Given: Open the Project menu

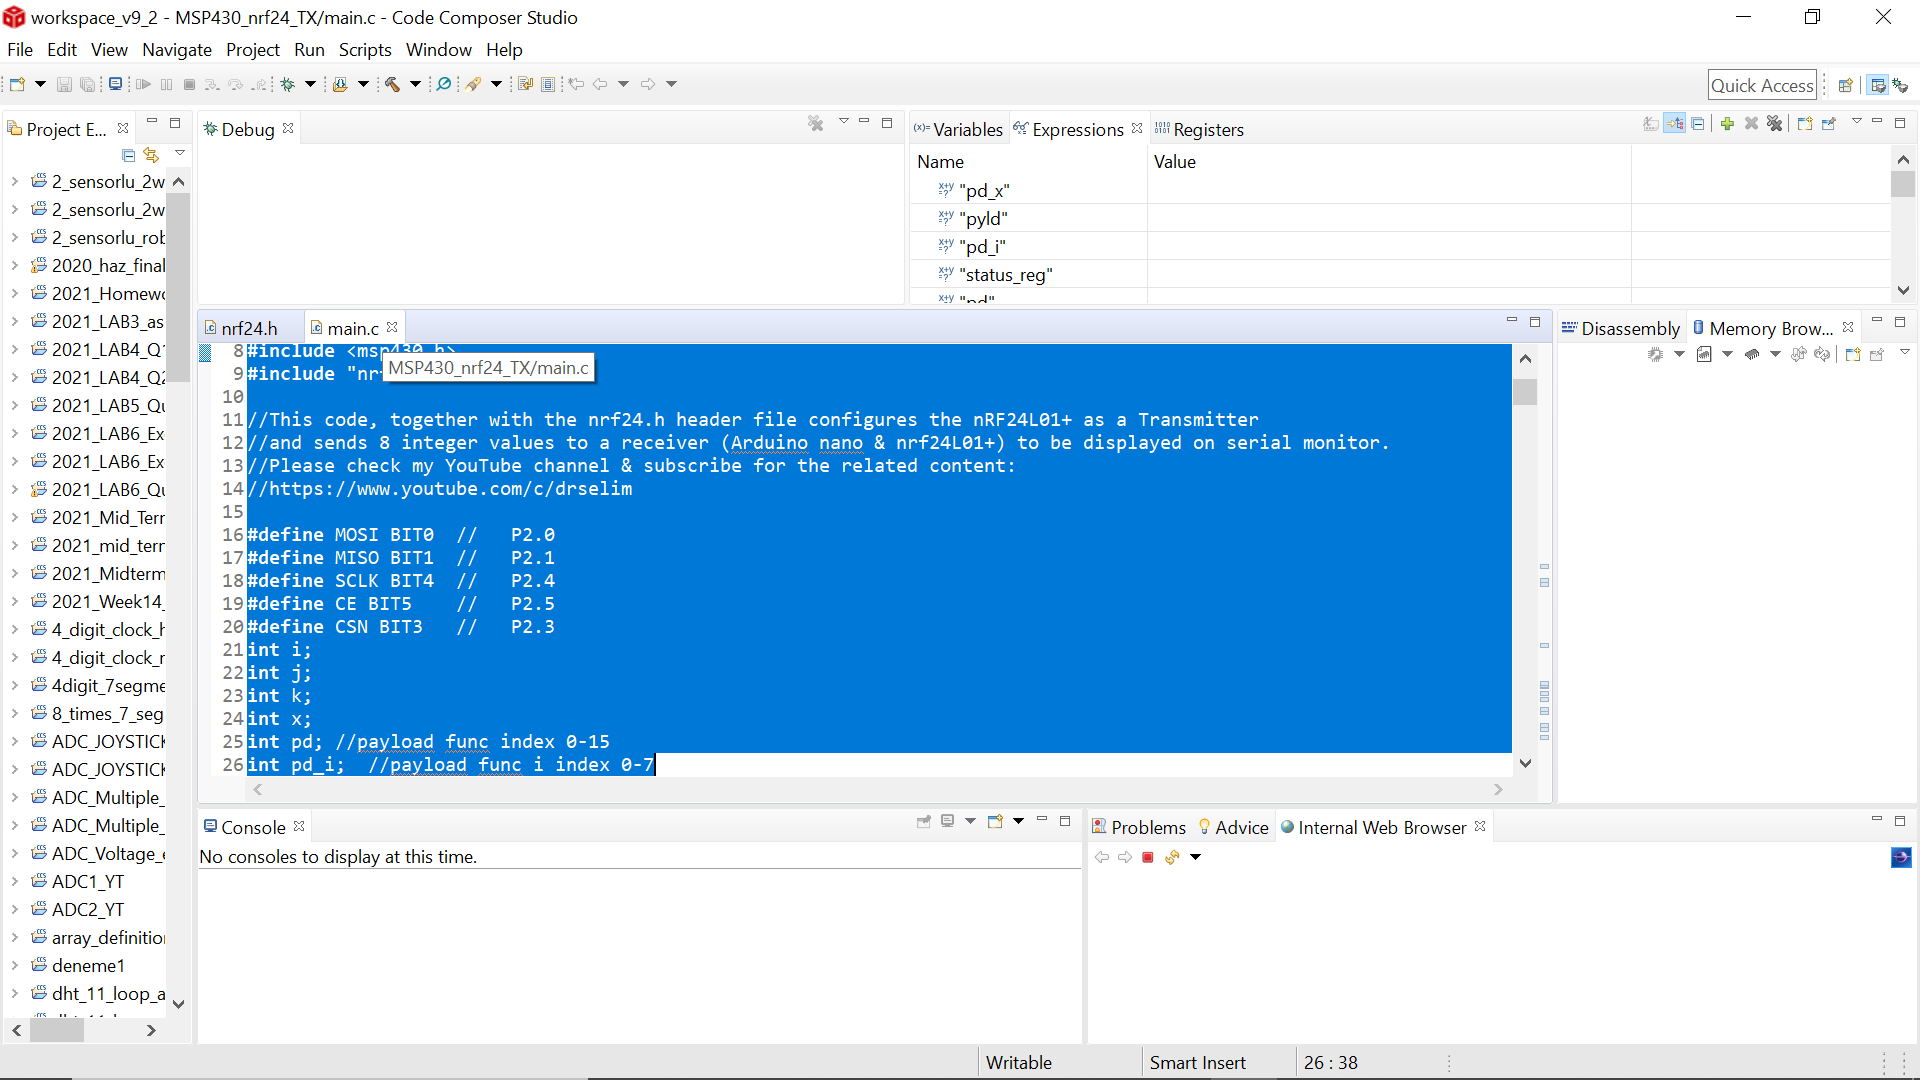Looking at the screenshot, I should click(252, 49).
